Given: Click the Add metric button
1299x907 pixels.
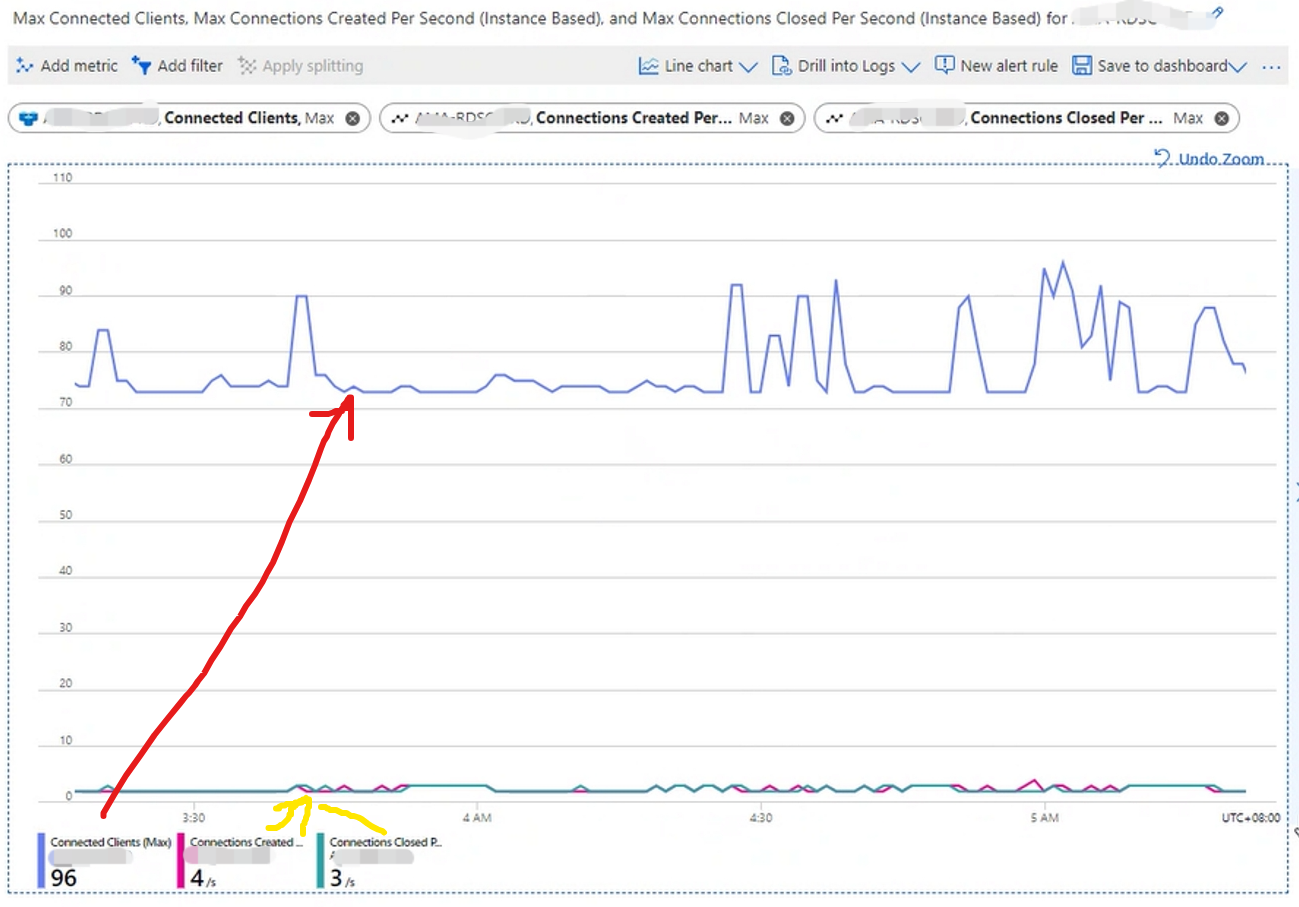Looking at the screenshot, I should click(67, 66).
